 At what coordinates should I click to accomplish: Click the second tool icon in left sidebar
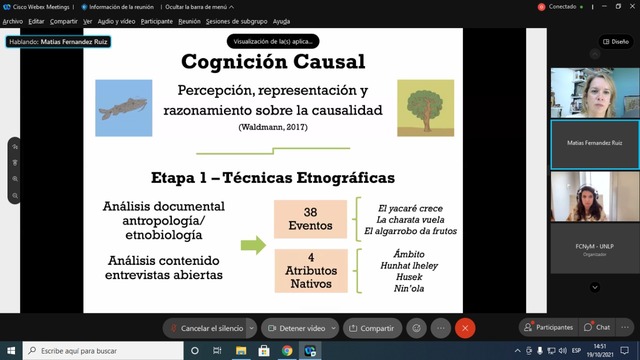click(15, 163)
